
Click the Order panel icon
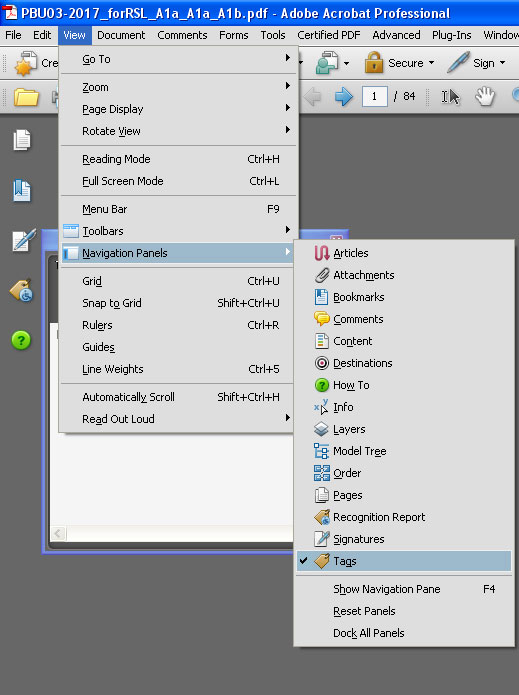tap(322, 473)
